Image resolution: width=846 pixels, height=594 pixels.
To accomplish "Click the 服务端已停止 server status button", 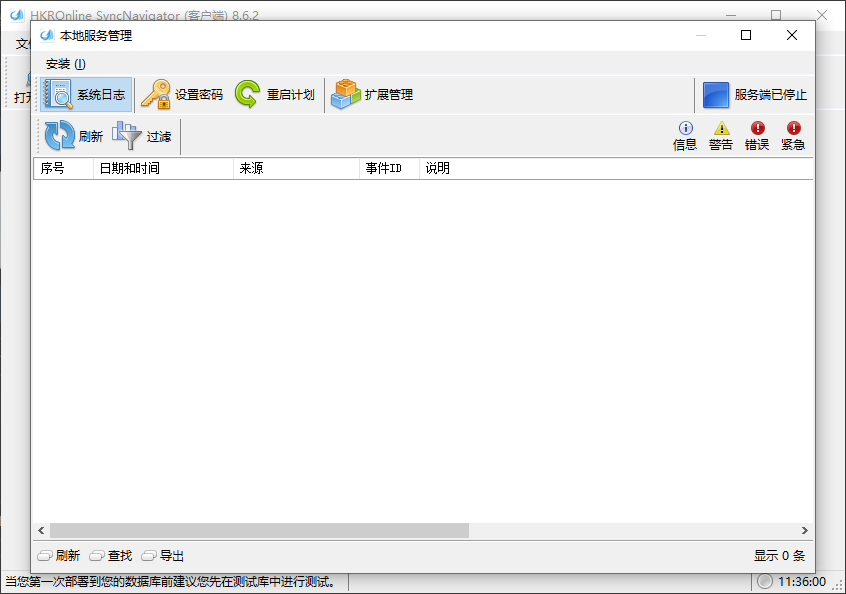I will tap(755, 94).
